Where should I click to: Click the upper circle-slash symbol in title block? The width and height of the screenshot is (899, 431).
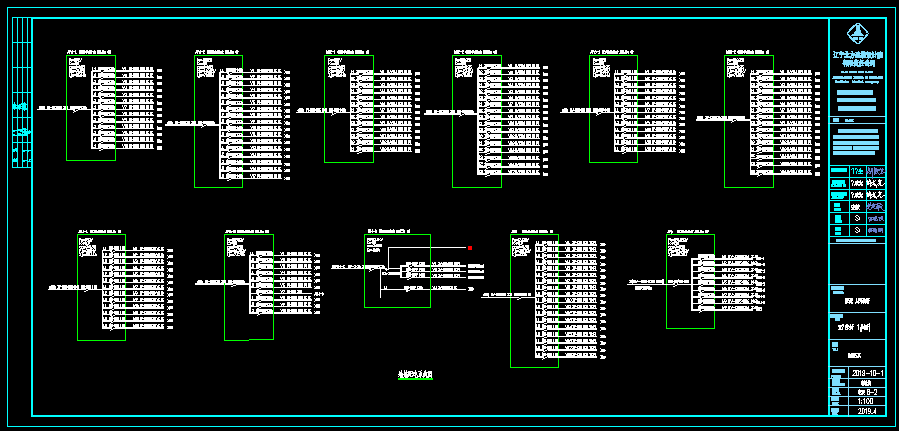click(x=856, y=216)
